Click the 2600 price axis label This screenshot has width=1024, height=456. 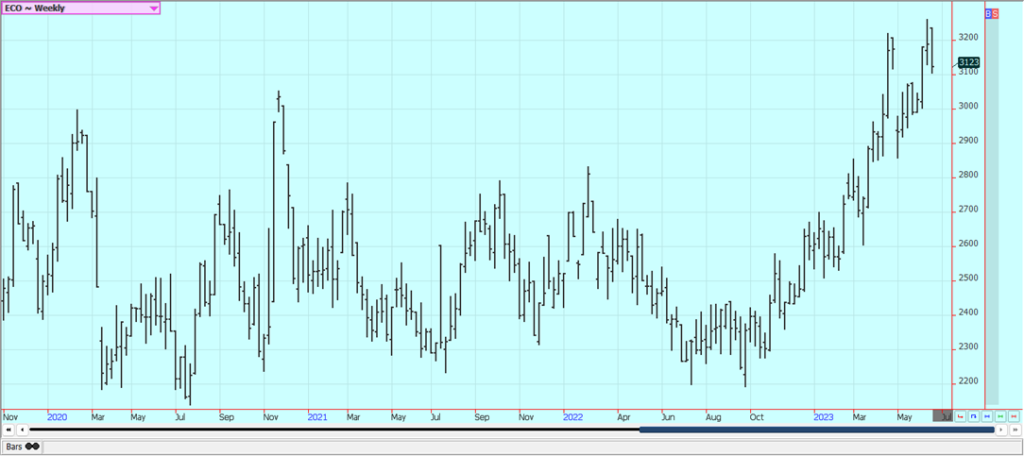968,244
